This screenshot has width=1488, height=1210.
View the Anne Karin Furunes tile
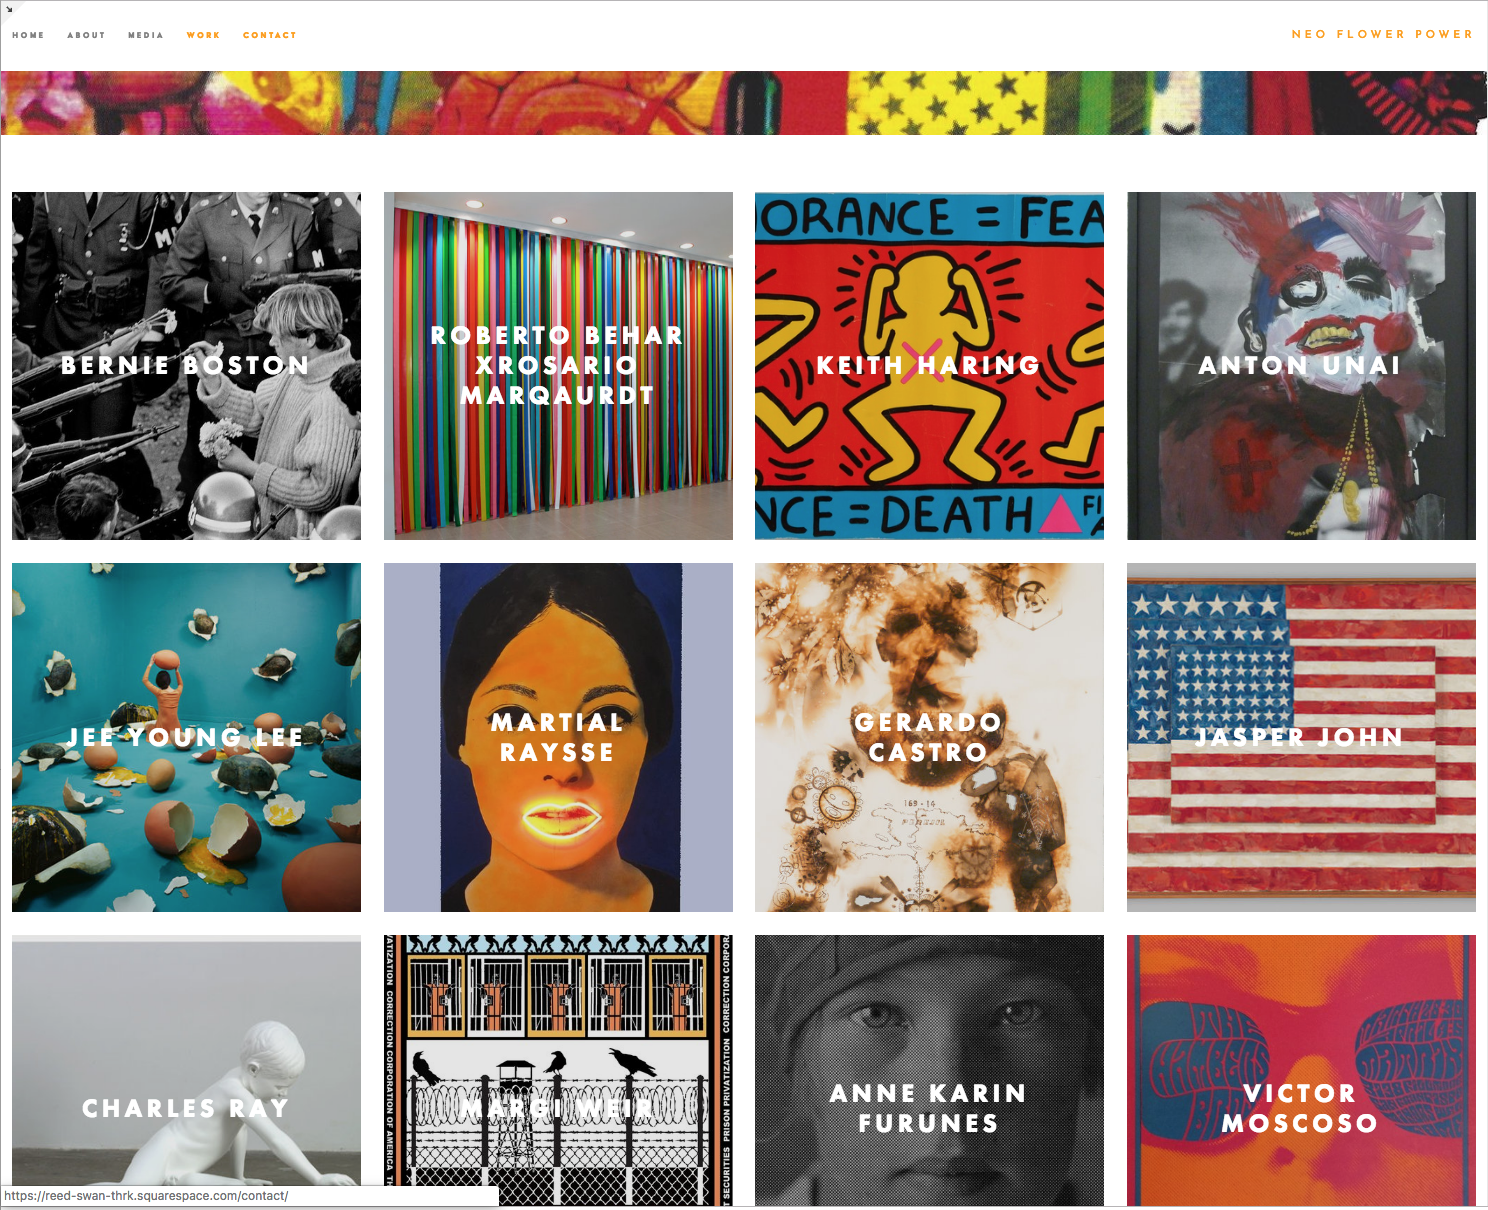929,1070
